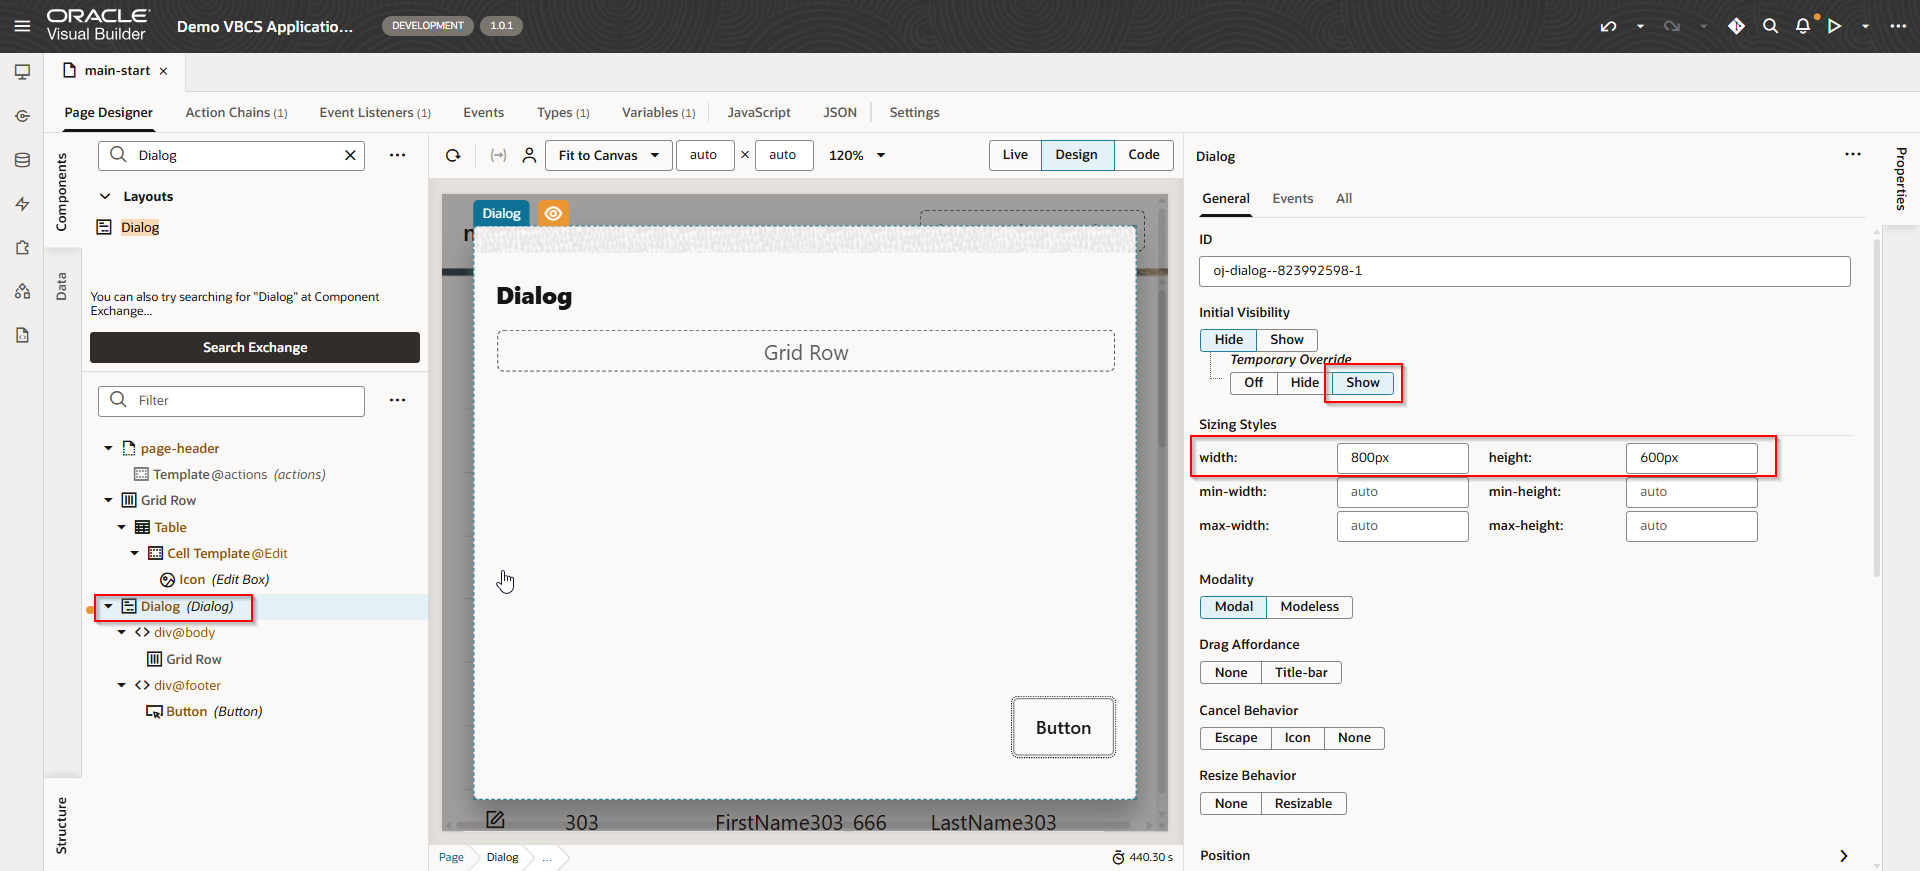Open the 120% zoom level dropdown
1920x871 pixels.
857,155
